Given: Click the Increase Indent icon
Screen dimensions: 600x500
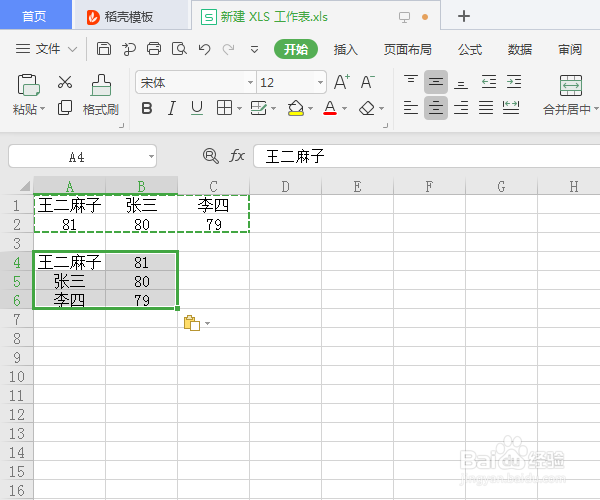Looking at the screenshot, I should pos(514,82).
